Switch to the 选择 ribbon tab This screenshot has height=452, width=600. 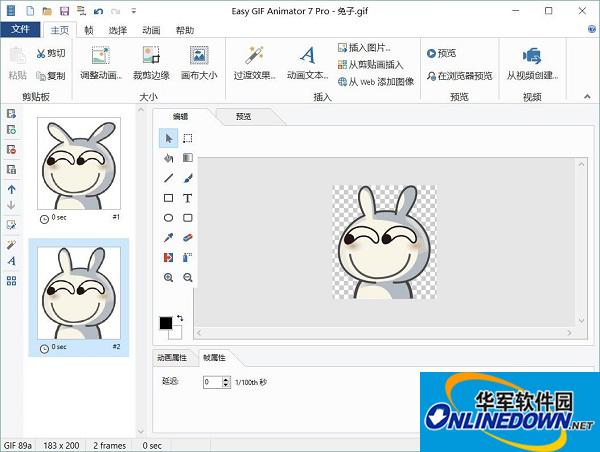[x=118, y=30]
